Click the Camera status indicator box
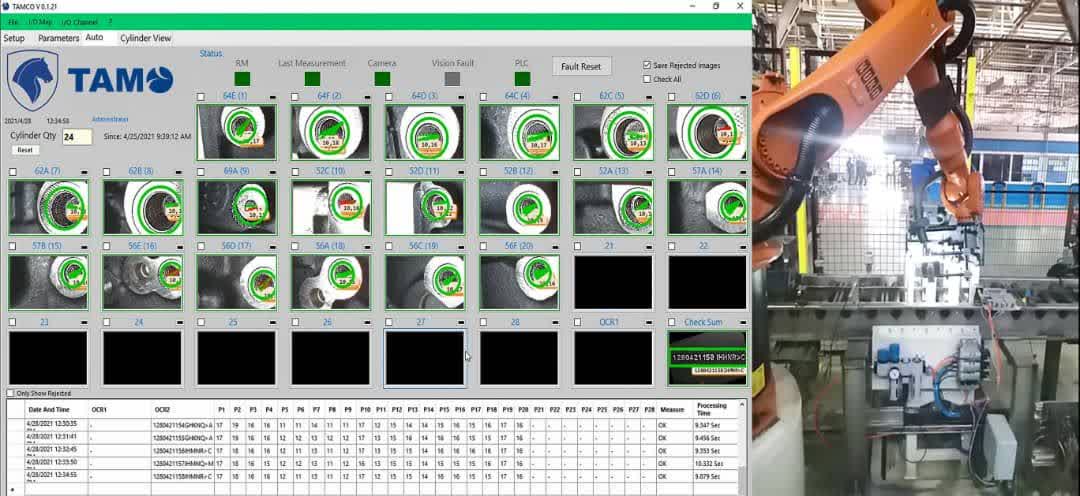This screenshot has height=496, width=1080. (x=382, y=78)
